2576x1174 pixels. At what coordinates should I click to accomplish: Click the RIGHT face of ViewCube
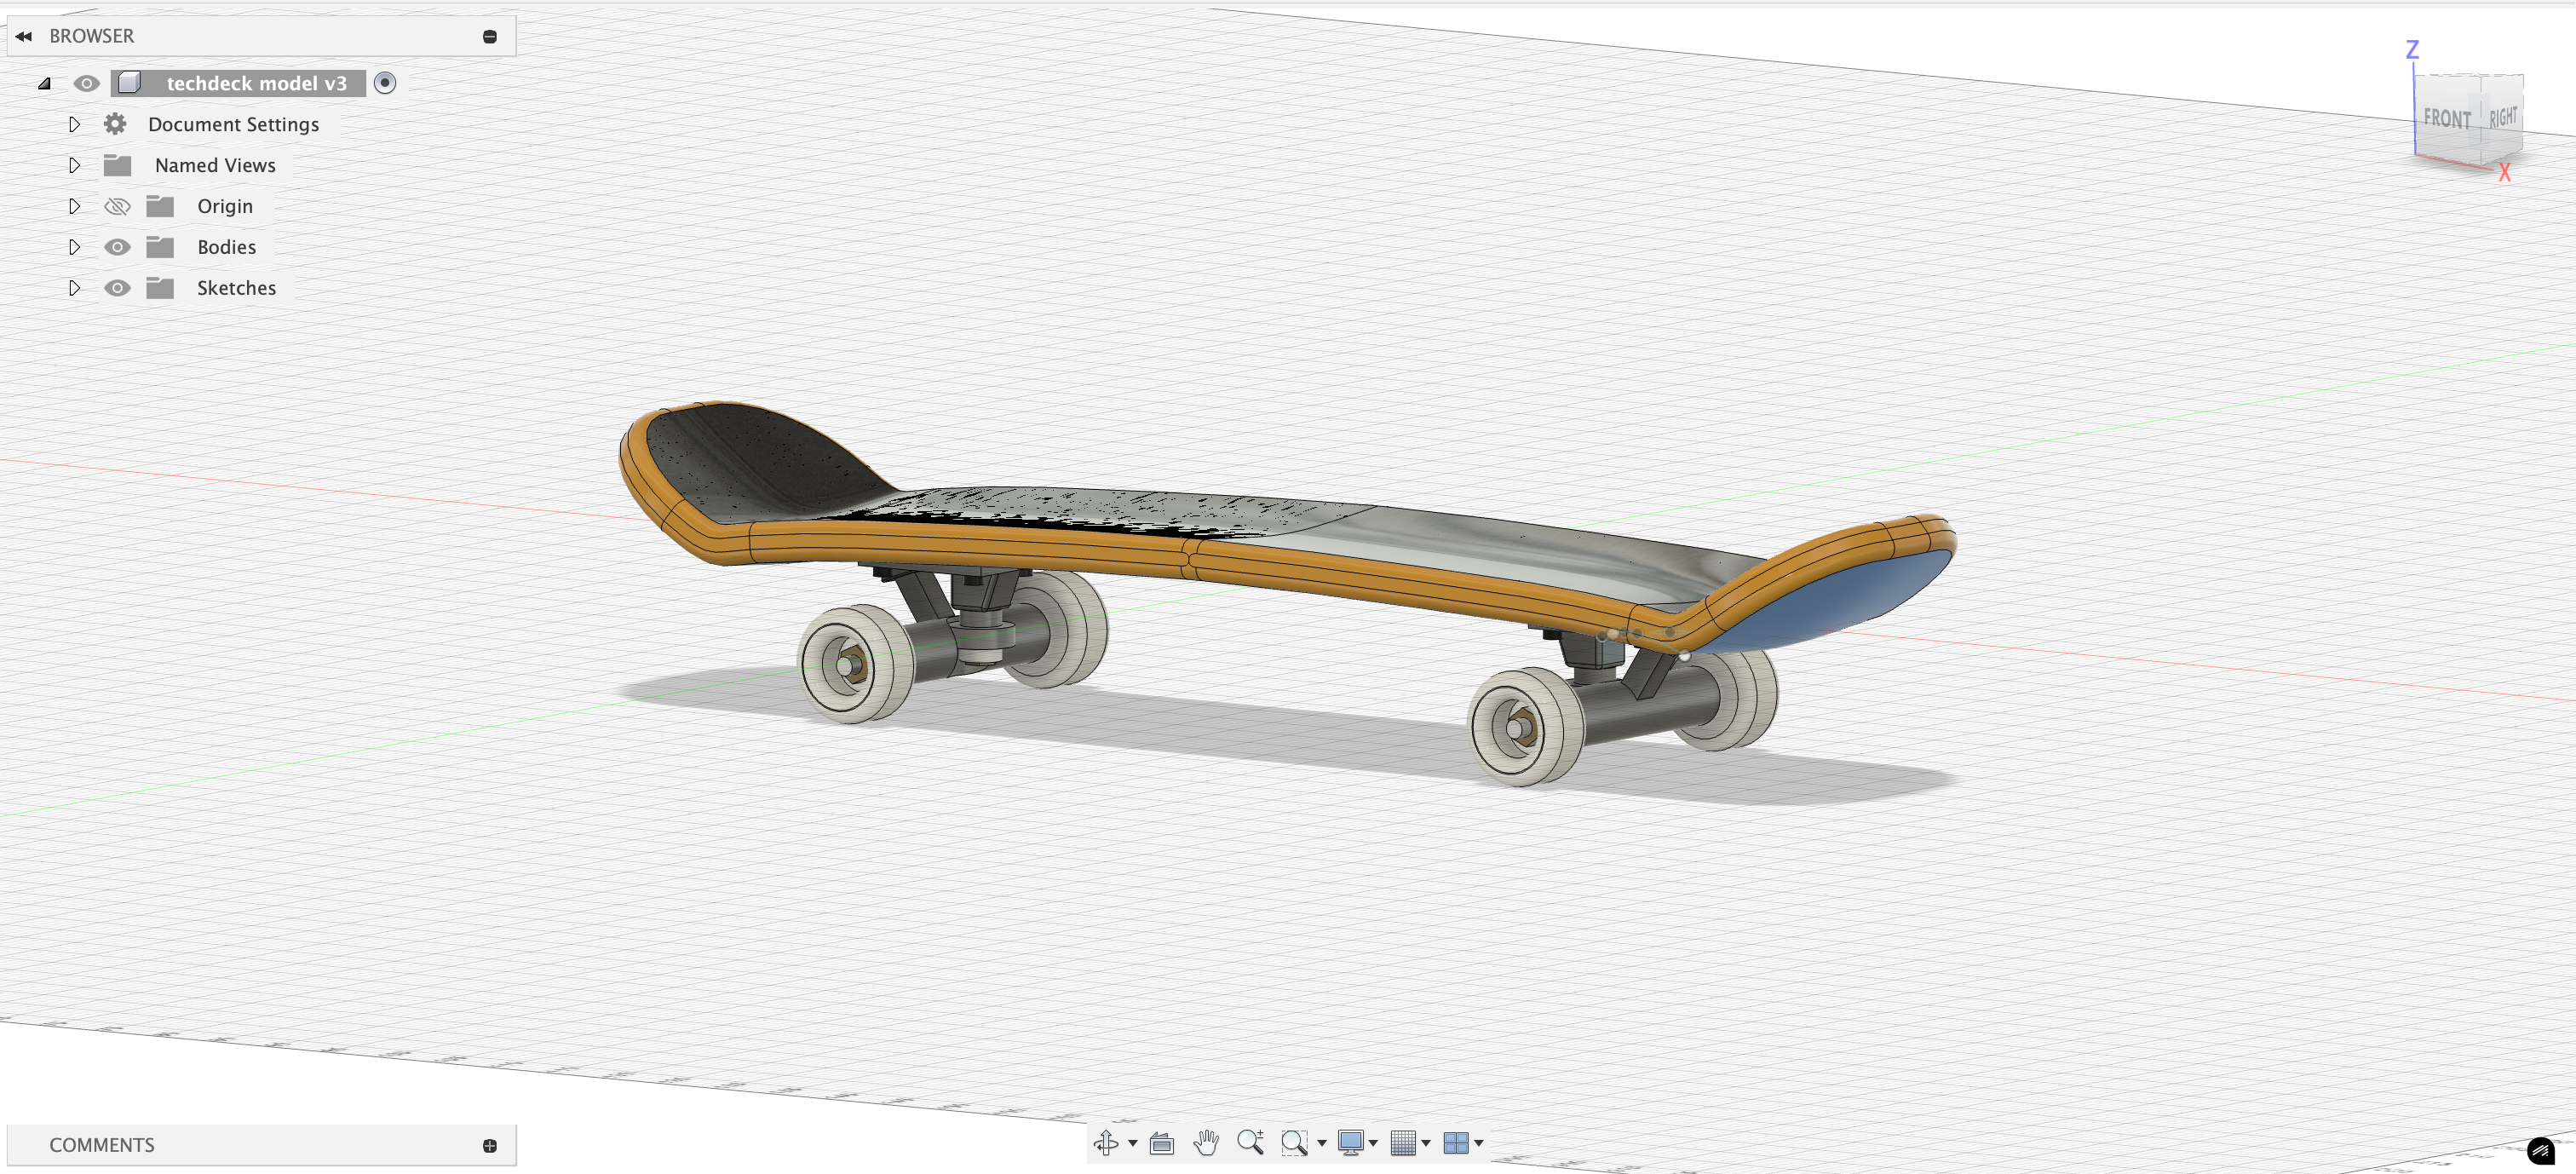coord(2502,117)
